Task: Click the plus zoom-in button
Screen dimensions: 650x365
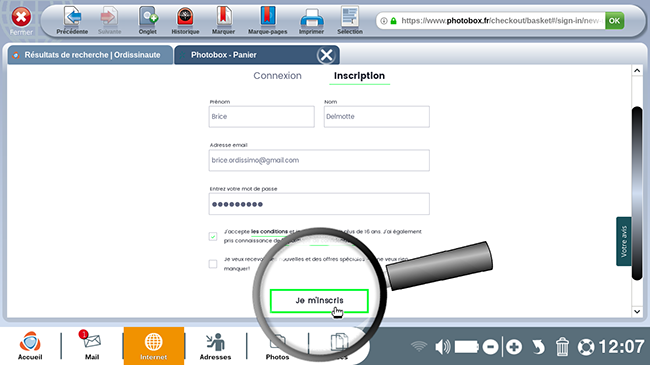Action: (514, 347)
